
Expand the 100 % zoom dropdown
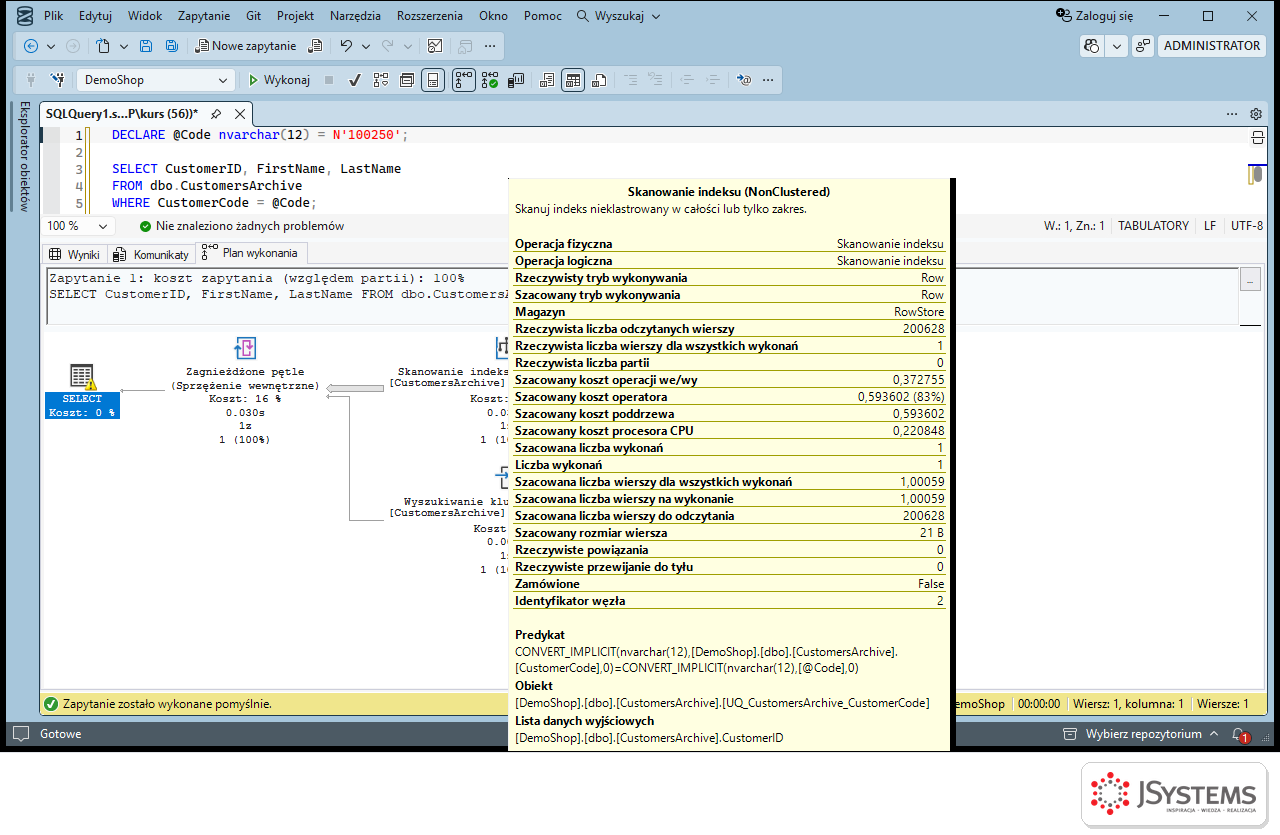(80, 226)
